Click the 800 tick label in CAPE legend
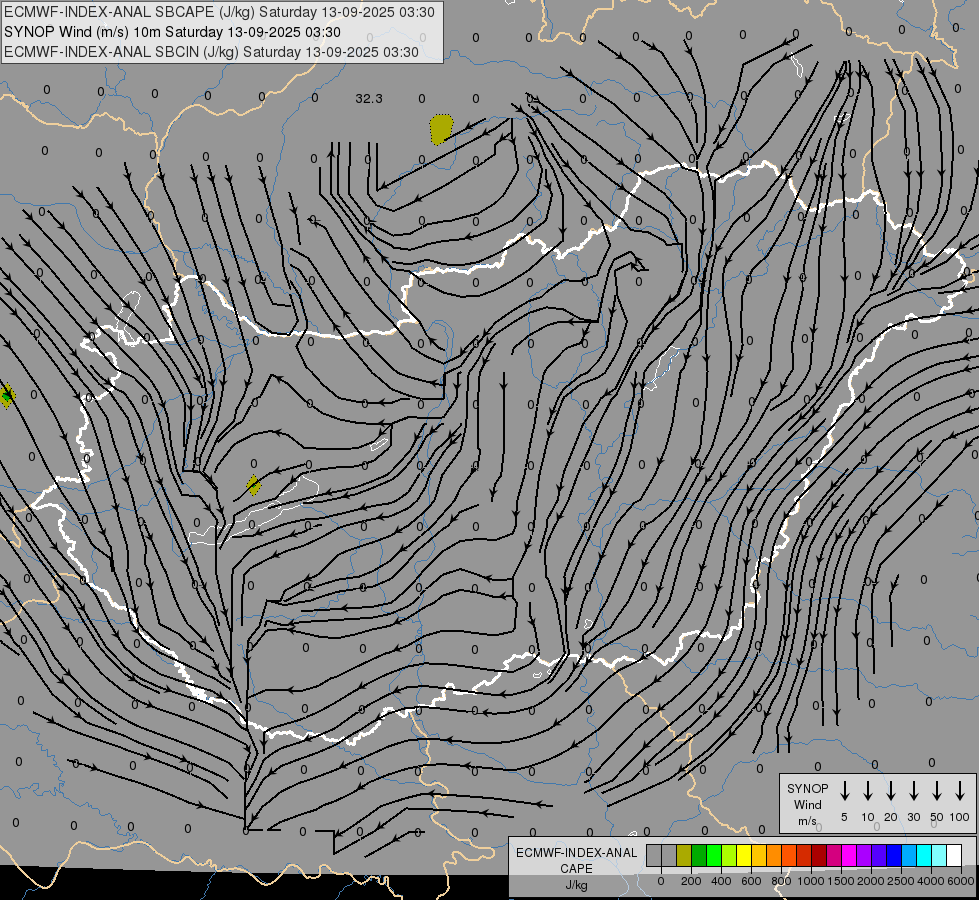 coord(781,881)
